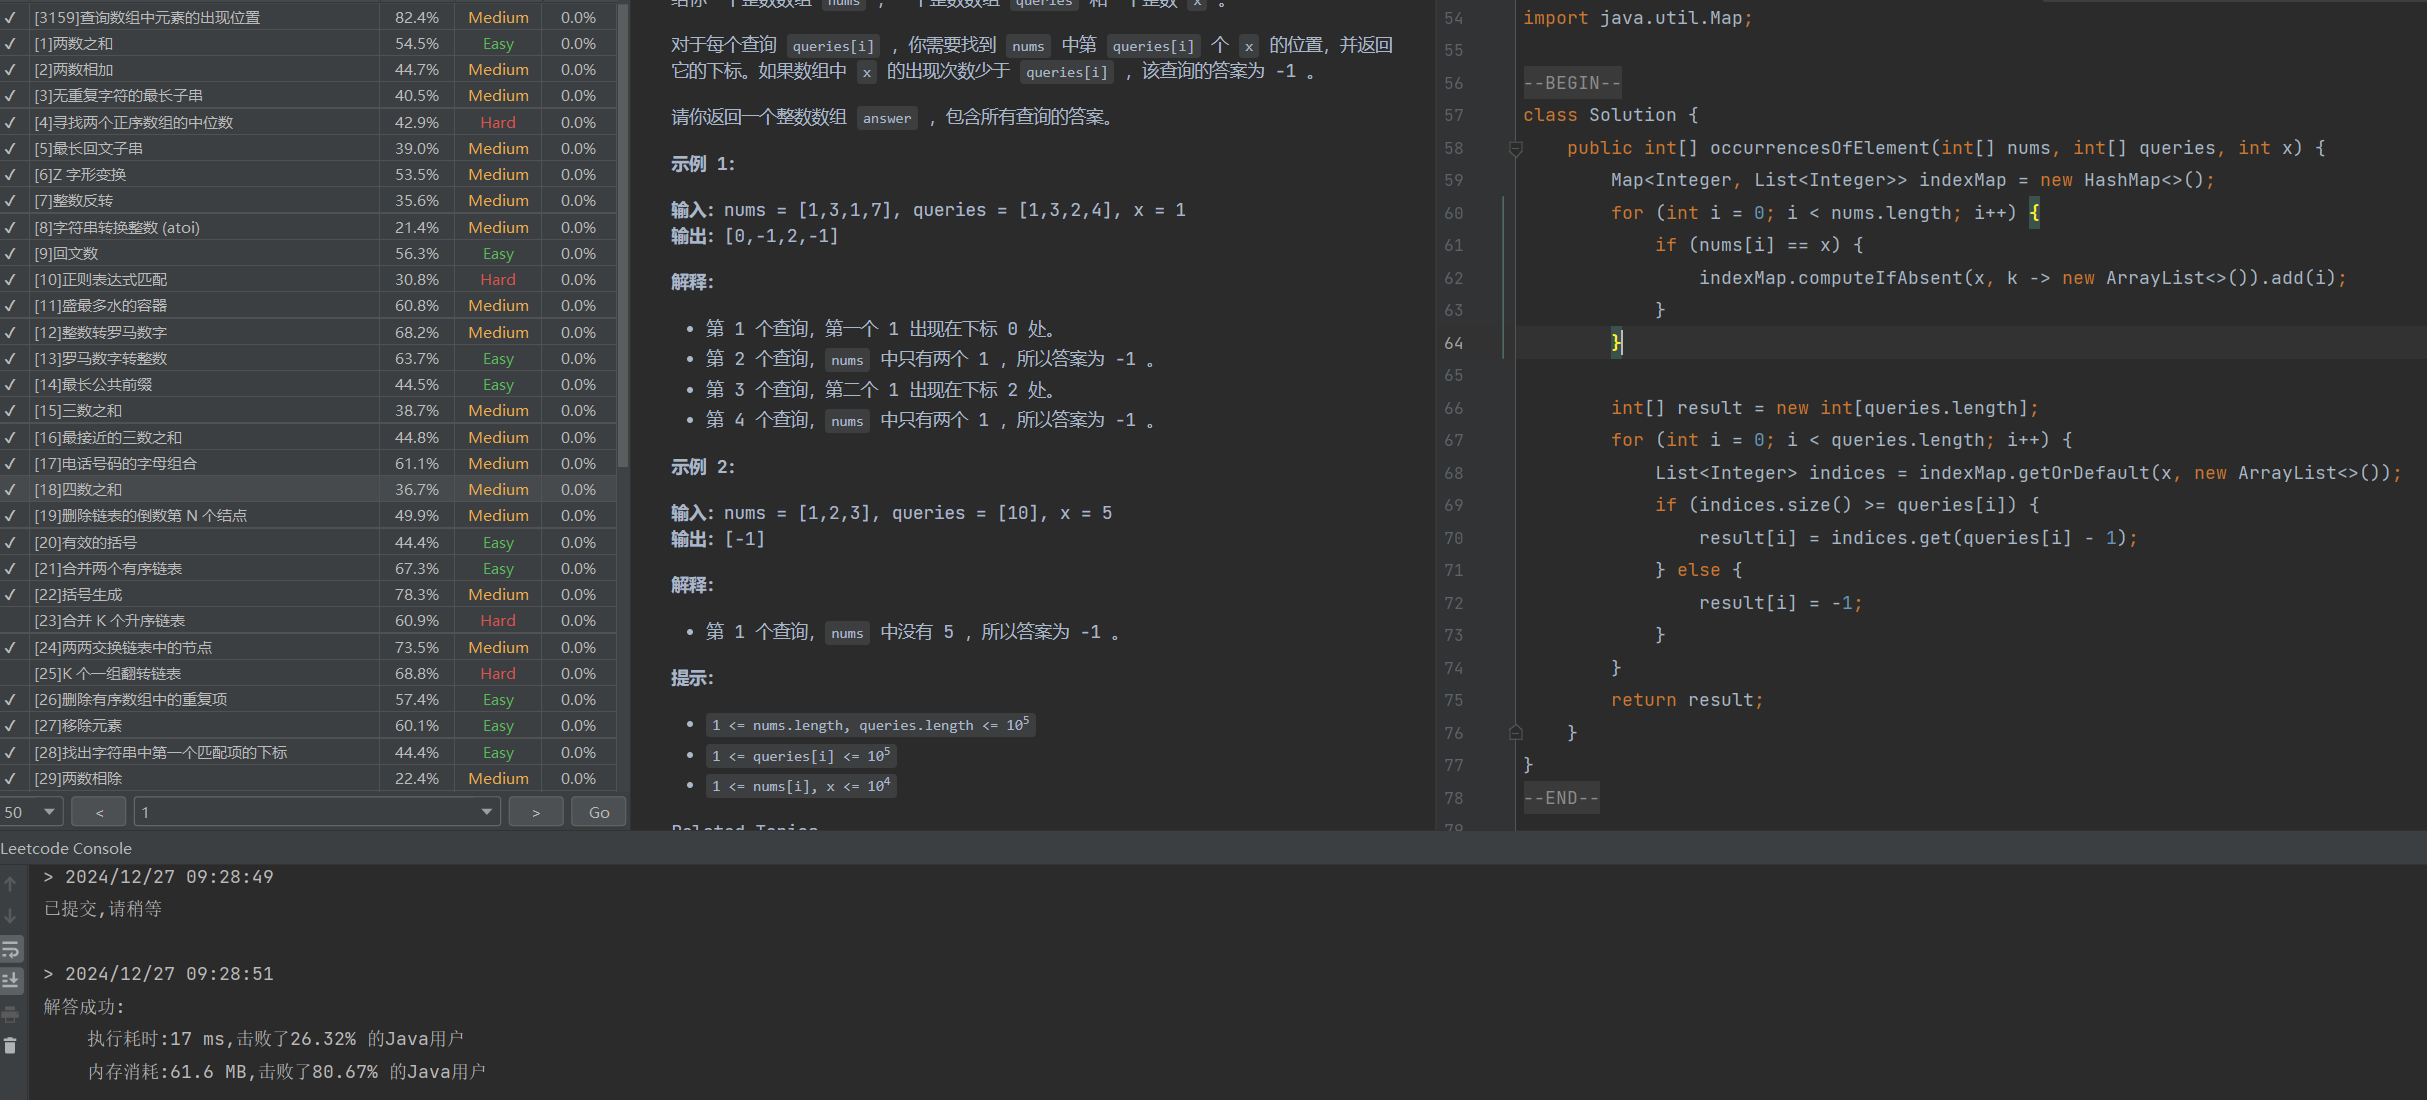Open problem [3159]查询数组中元素的出现位置
This screenshot has height=1100, width=2427.
[147, 18]
